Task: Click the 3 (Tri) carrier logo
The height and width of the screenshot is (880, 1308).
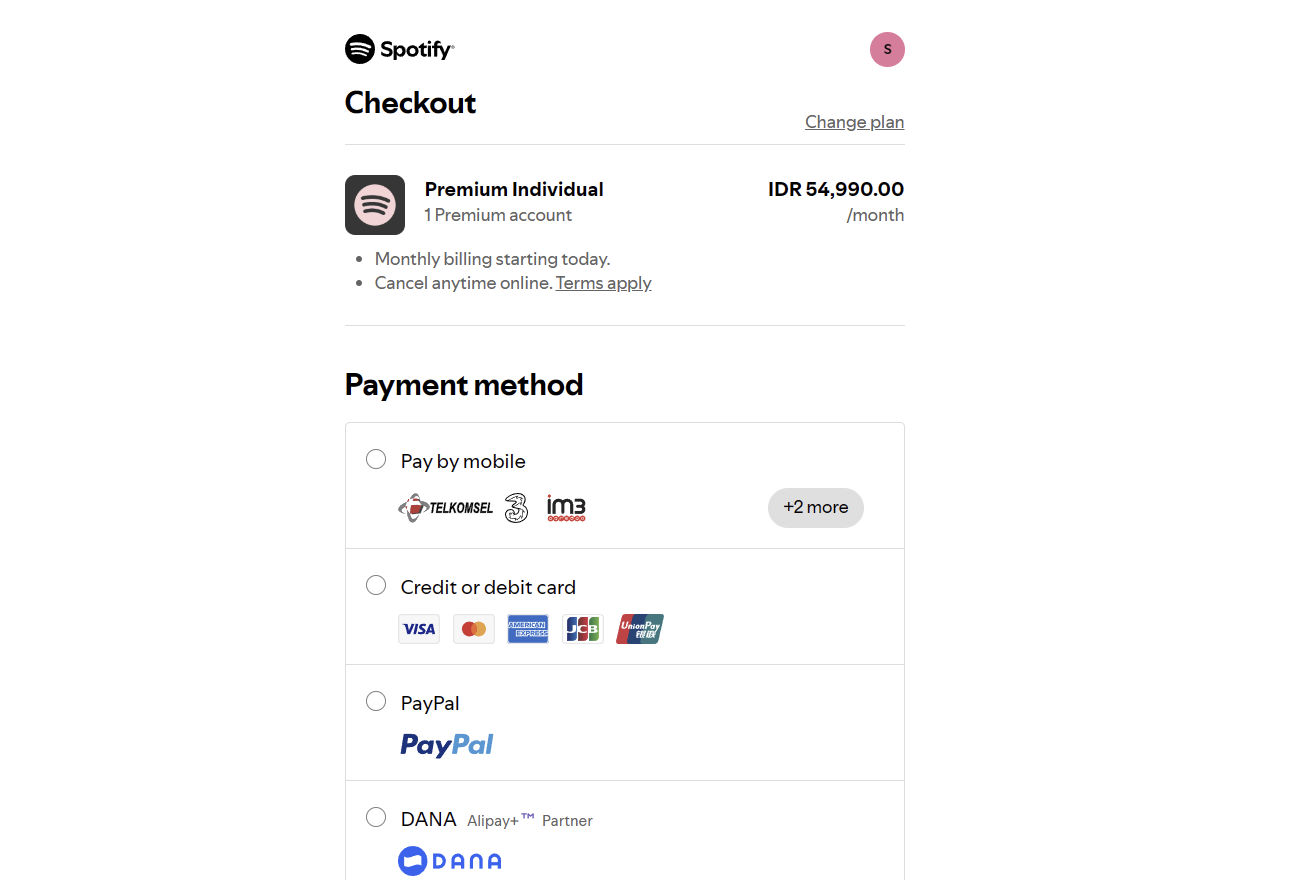Action: point(516,507)
